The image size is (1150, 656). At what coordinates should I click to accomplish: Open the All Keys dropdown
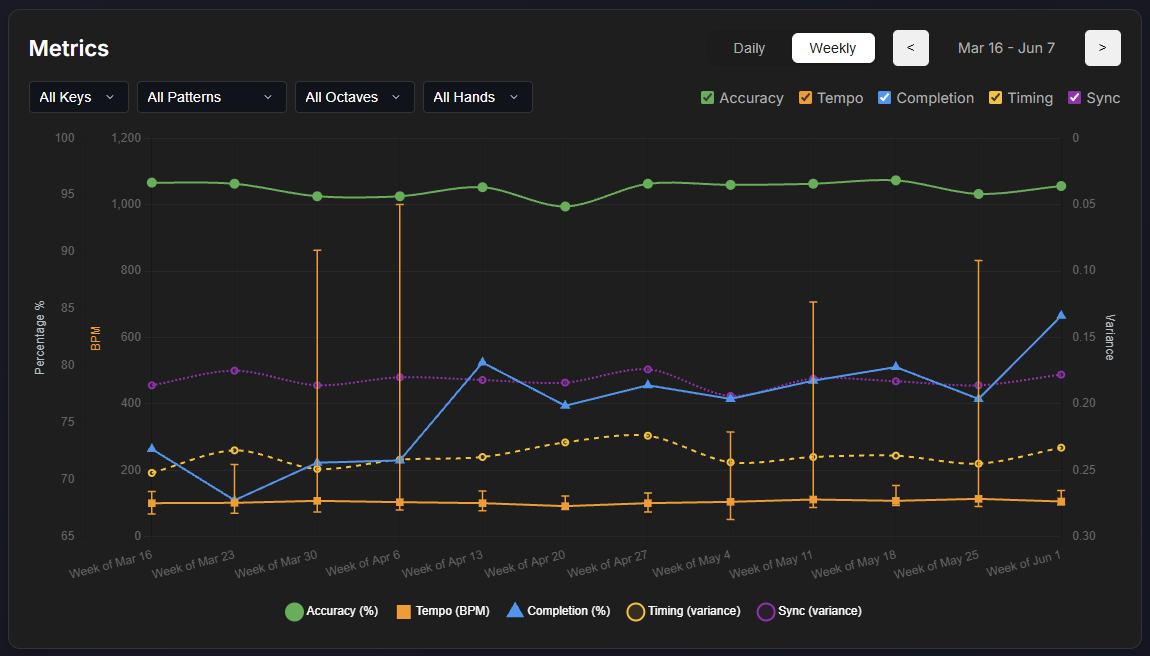(x=78, y=97)
